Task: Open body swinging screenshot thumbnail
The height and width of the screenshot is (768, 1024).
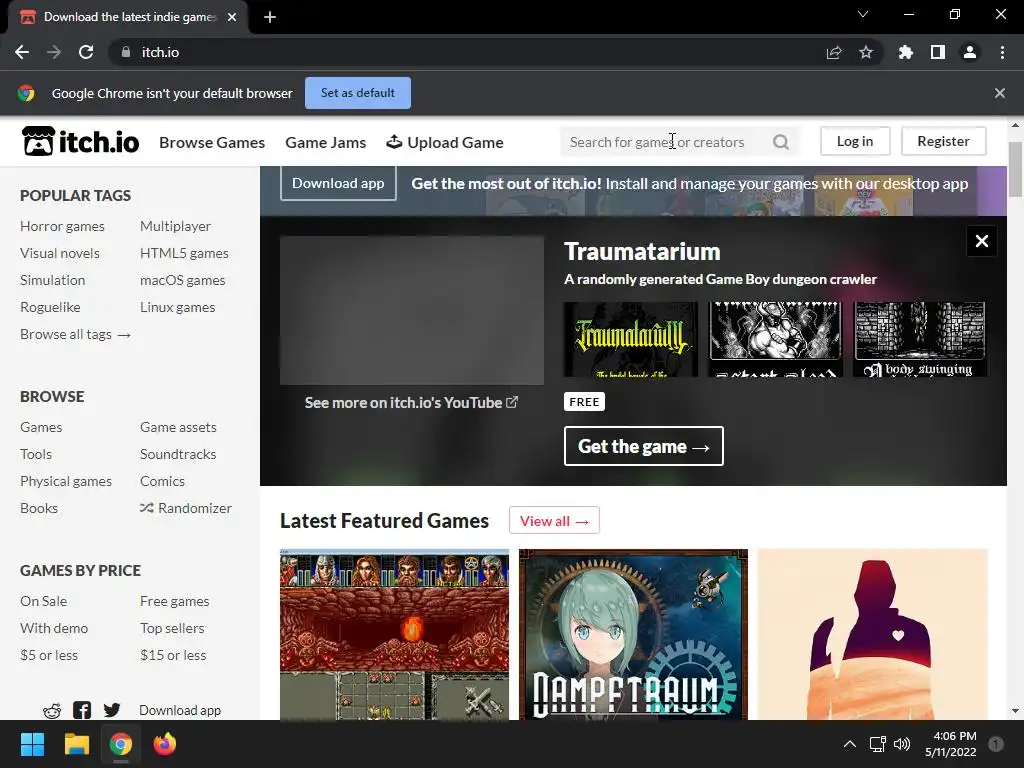Action: [x=920, y=339]
